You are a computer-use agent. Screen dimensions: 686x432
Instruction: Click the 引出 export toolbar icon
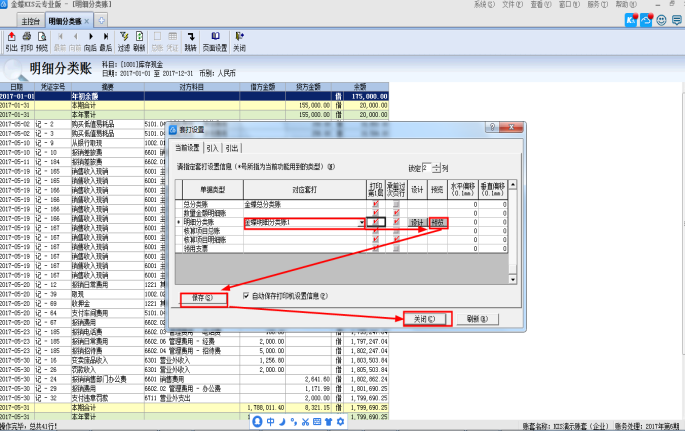tap(11, 41)
